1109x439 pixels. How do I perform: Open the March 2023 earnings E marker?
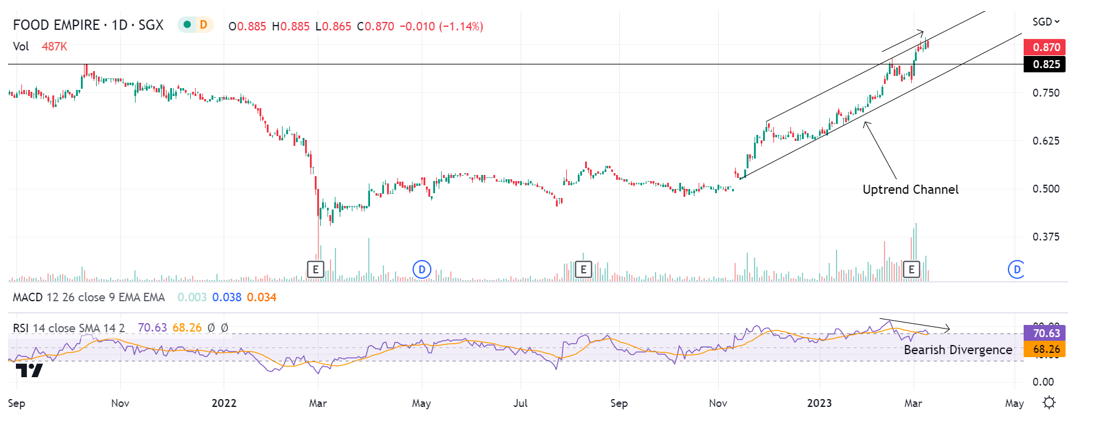(x=912, y=269)
